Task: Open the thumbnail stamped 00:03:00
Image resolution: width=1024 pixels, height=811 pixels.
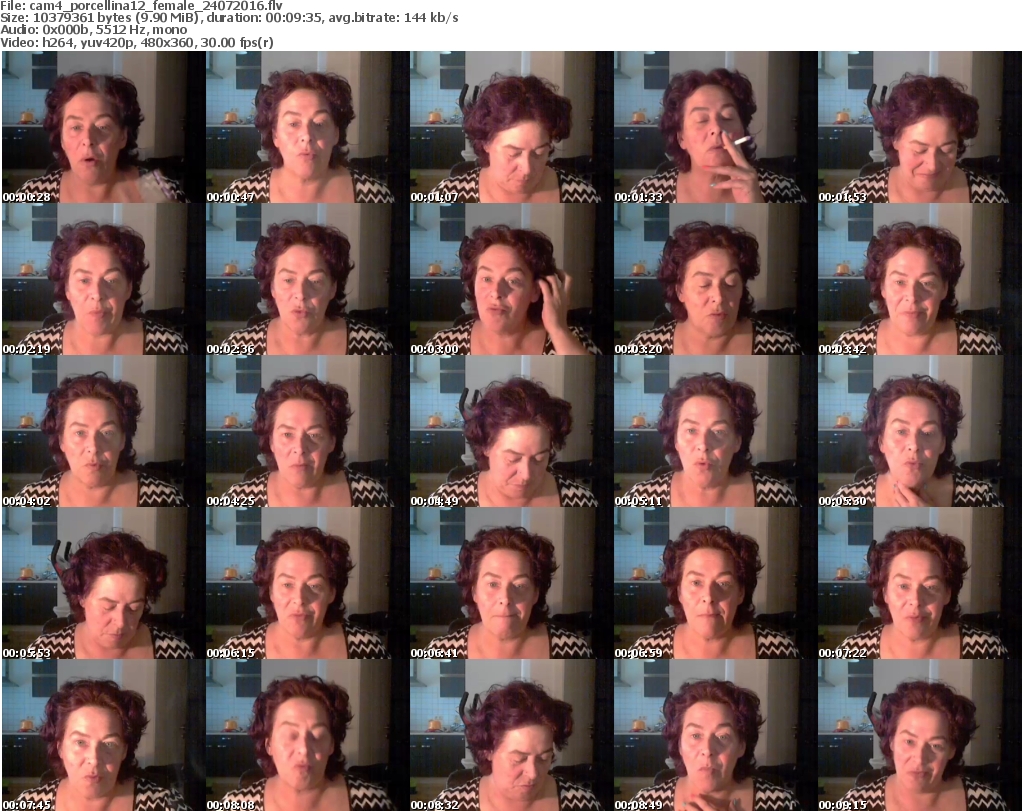Action: click(511, 279)
